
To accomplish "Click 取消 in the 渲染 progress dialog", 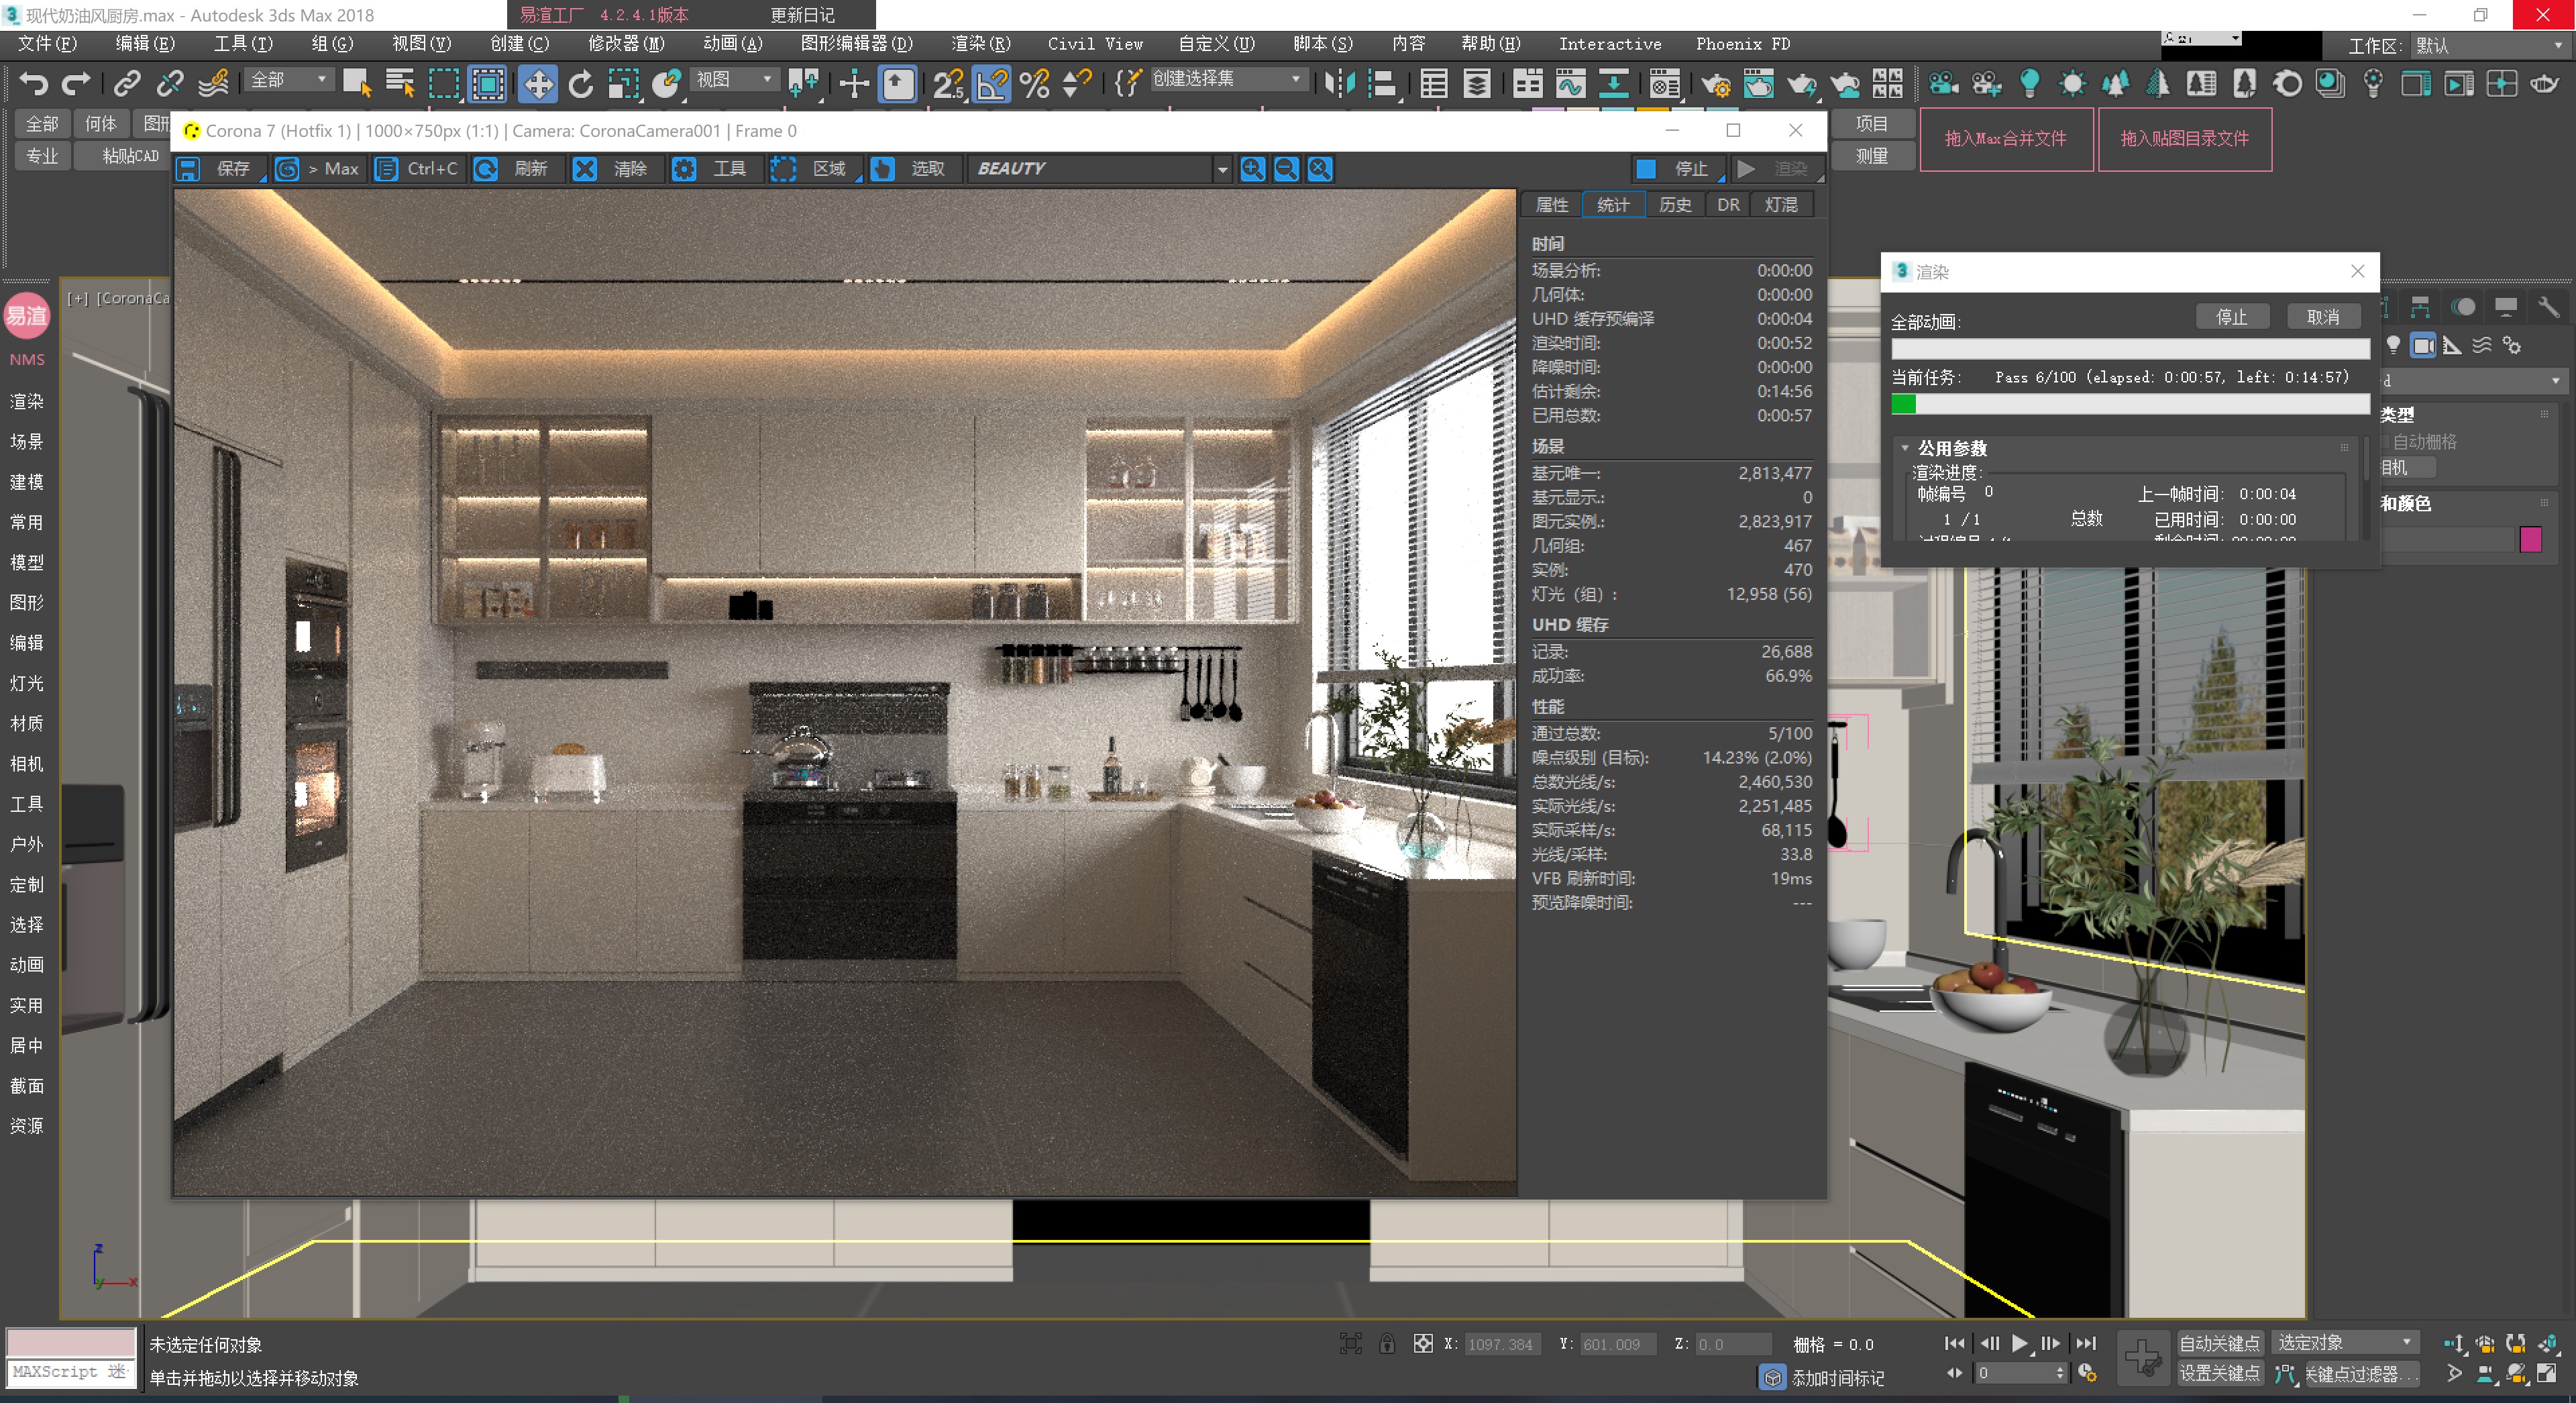I will point(2323,317).
